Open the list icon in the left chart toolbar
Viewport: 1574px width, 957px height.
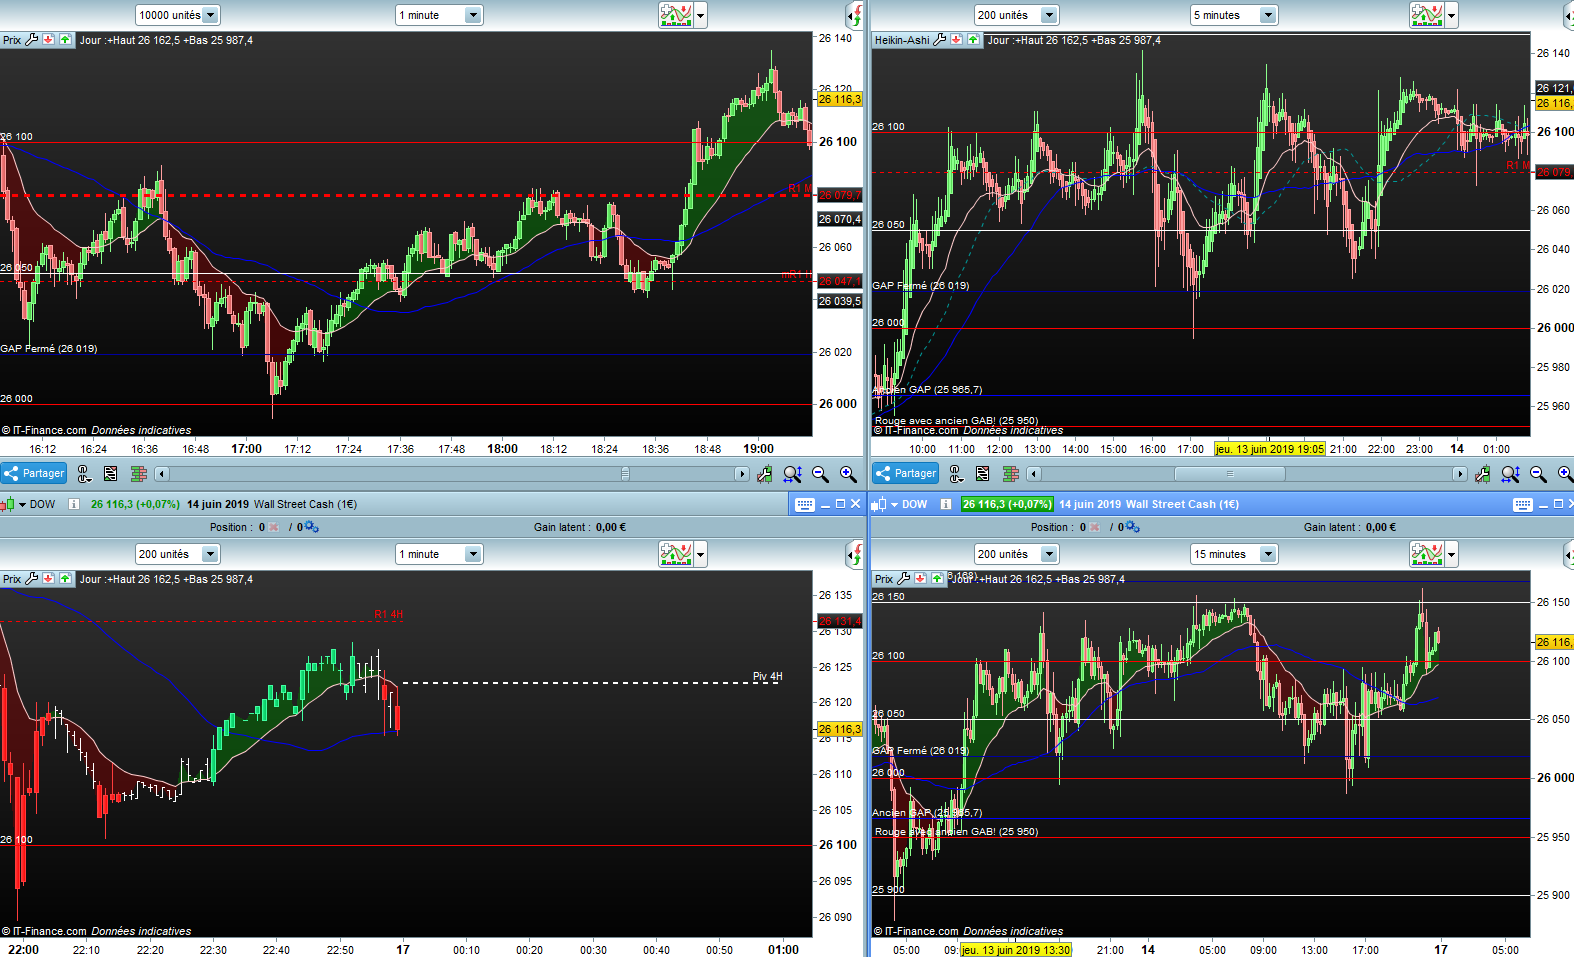pyautogui.click(x=111, y=474)
